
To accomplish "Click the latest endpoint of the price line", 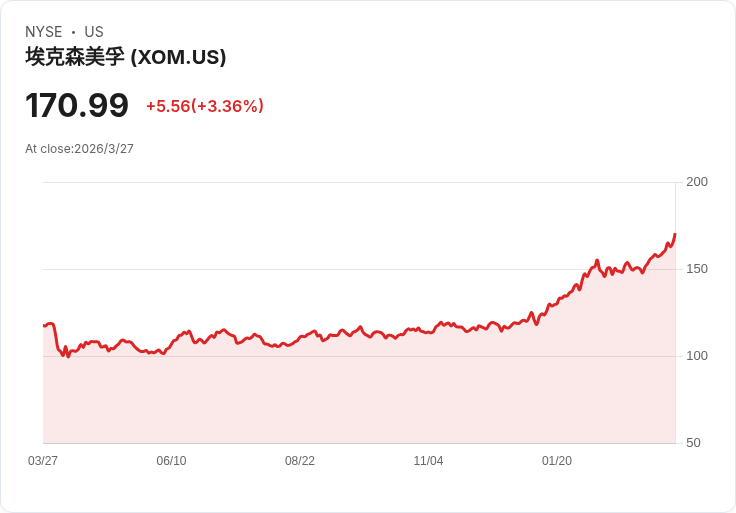I will pyautogui.click(x=675, y=235).
